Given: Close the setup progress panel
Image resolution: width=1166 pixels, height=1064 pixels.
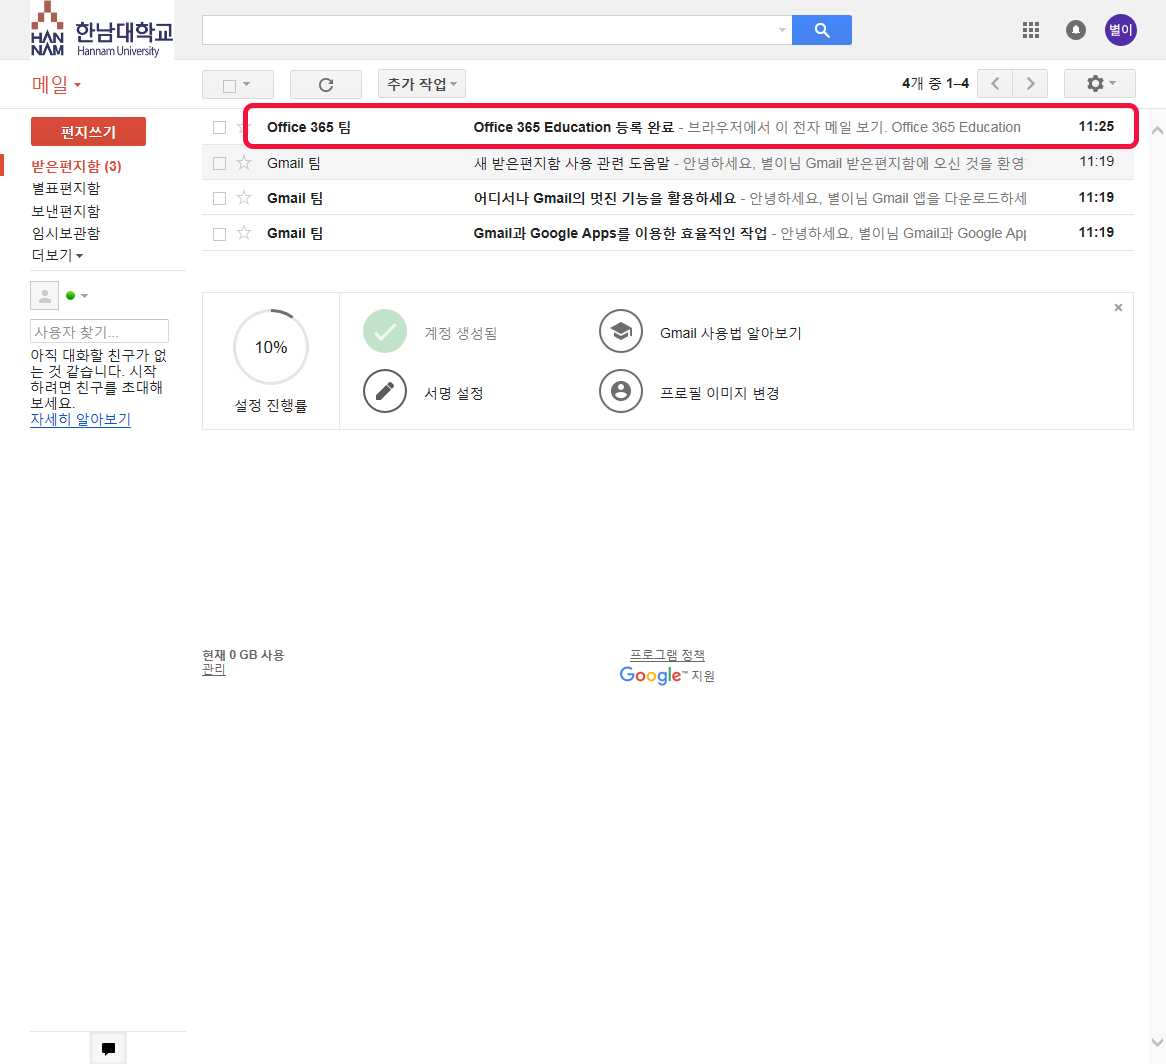Looking at the screenshot, I should click(x=1118, y=308).
